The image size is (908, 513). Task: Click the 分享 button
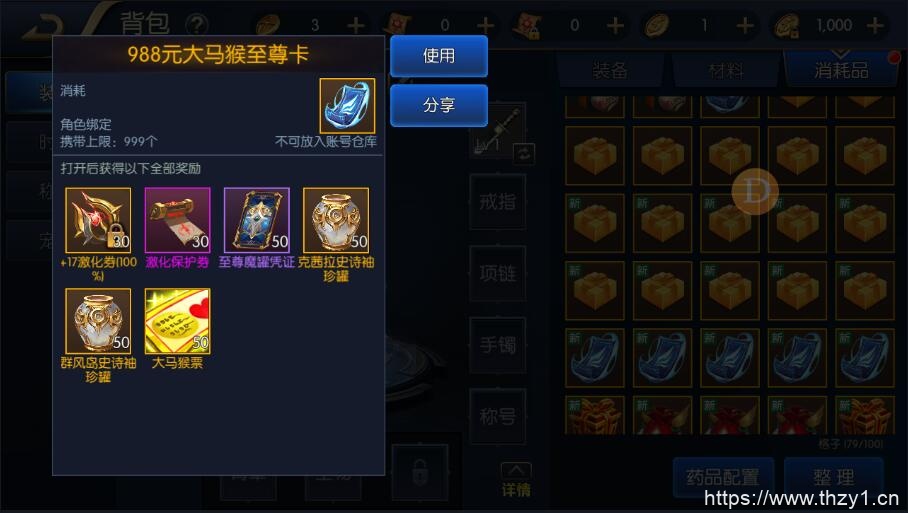coord(438,105)
